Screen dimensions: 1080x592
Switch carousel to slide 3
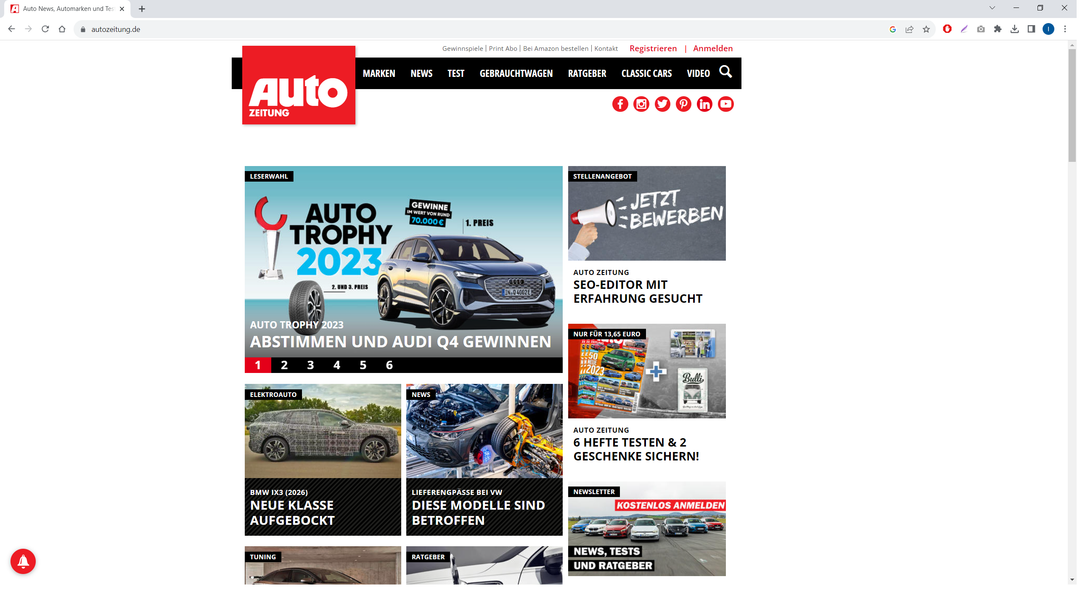311,366
